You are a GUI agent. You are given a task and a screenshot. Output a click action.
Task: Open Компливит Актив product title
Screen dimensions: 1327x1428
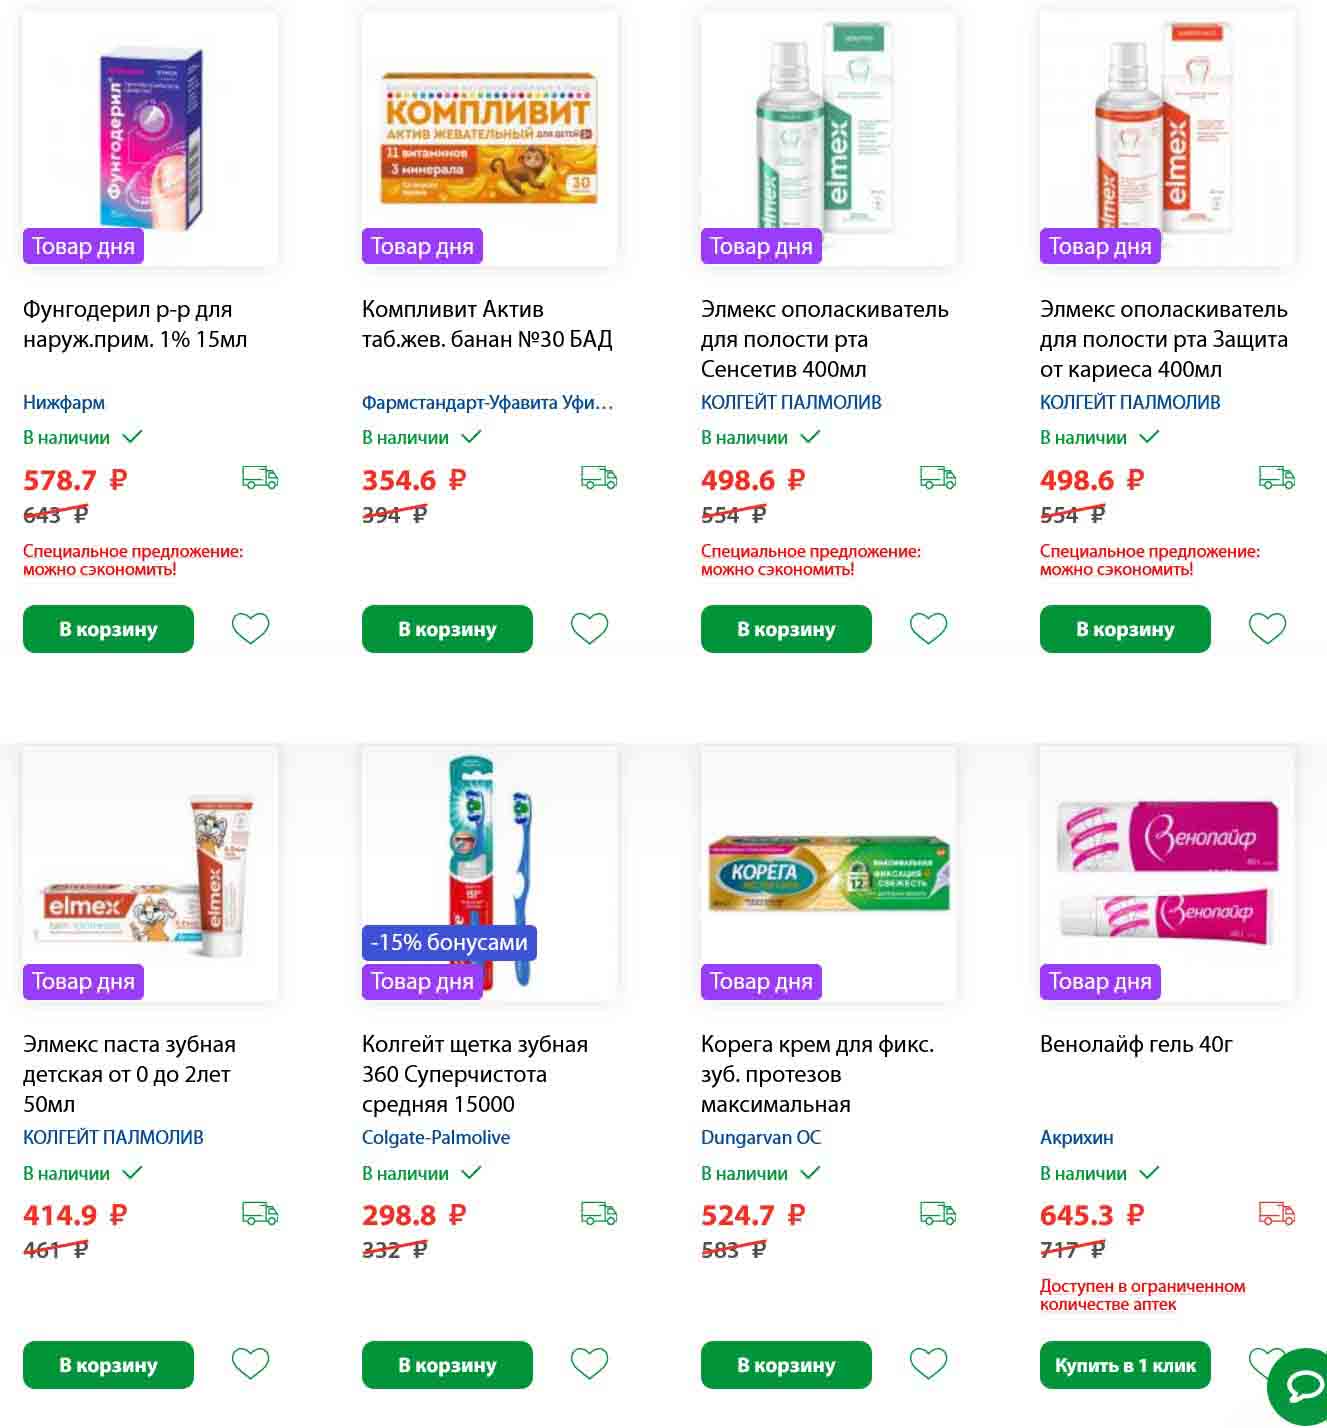coord(486,324)
